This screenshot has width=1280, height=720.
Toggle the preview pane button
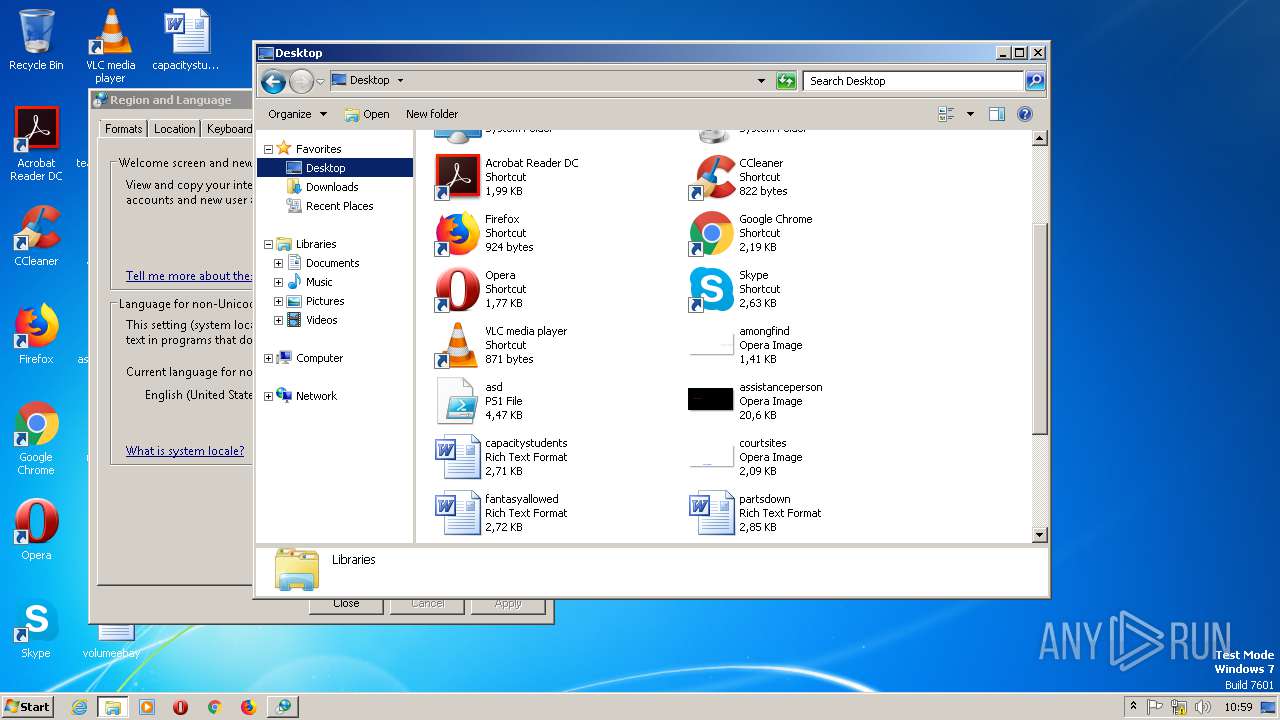tap(996, 114)
